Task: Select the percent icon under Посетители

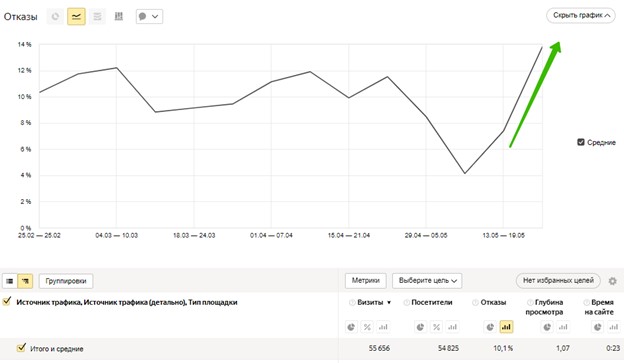Action: point(437,327)
